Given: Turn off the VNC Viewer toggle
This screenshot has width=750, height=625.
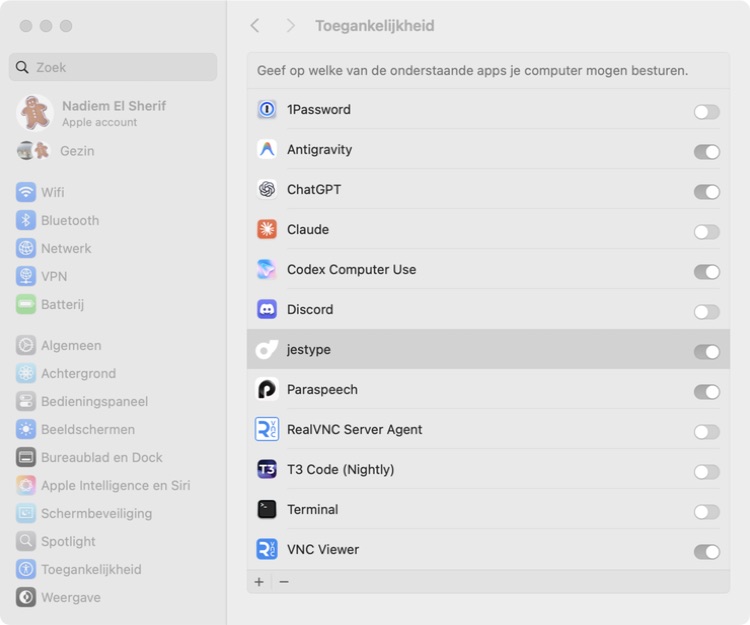Looking at the screenshot, I should pyautogui.click(x=706, y=552).
